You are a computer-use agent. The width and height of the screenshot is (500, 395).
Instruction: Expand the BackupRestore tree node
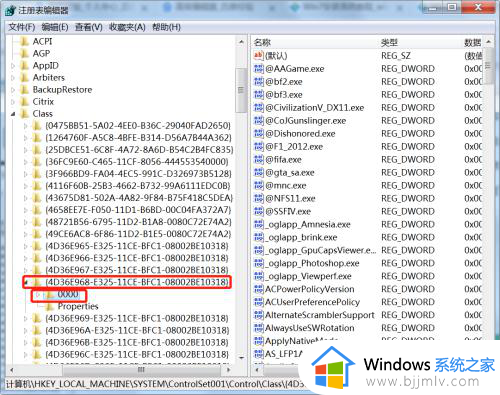(x=13, y=90)
